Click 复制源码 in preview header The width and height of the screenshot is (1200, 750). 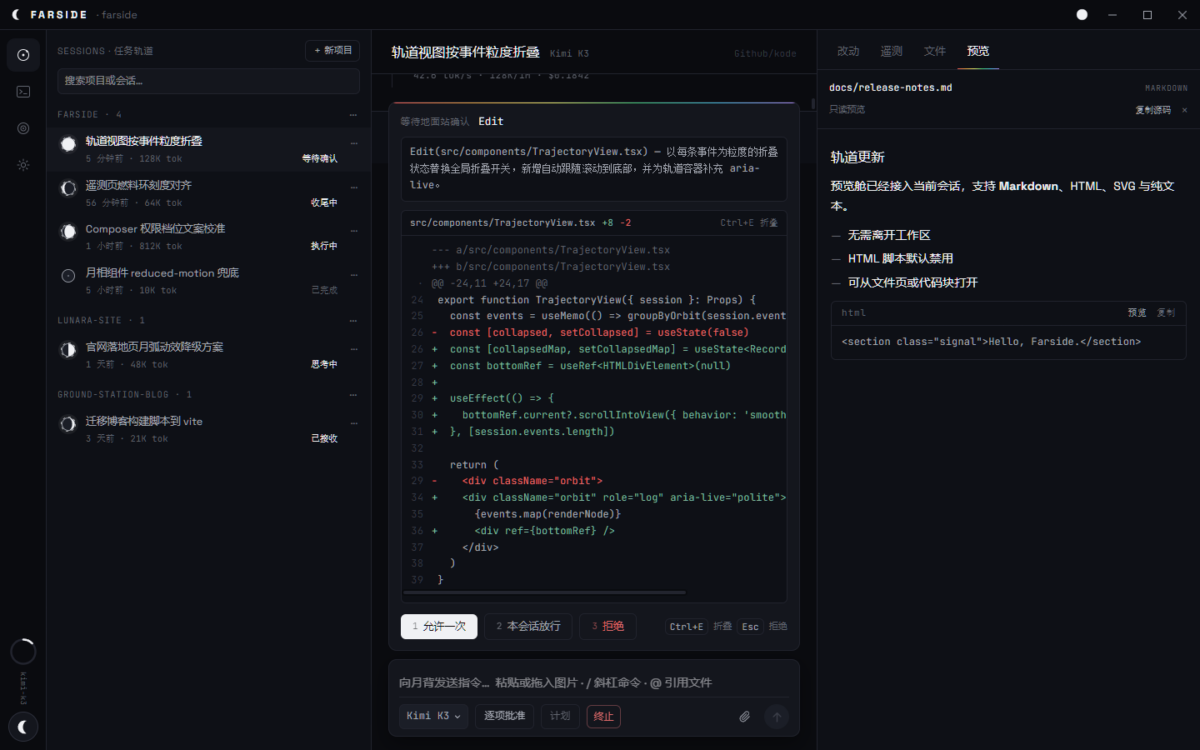1152,110
